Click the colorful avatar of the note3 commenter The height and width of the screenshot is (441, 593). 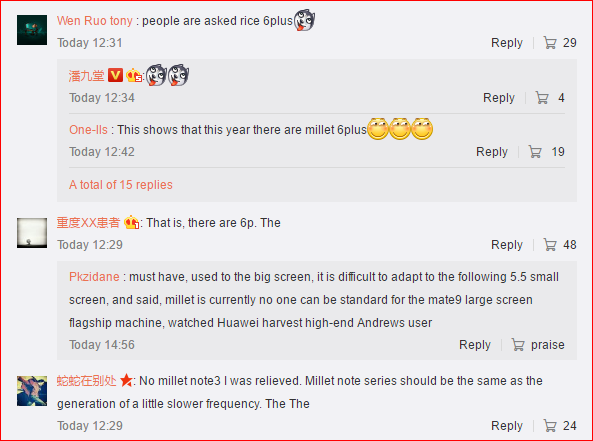[x=32, y=391]
